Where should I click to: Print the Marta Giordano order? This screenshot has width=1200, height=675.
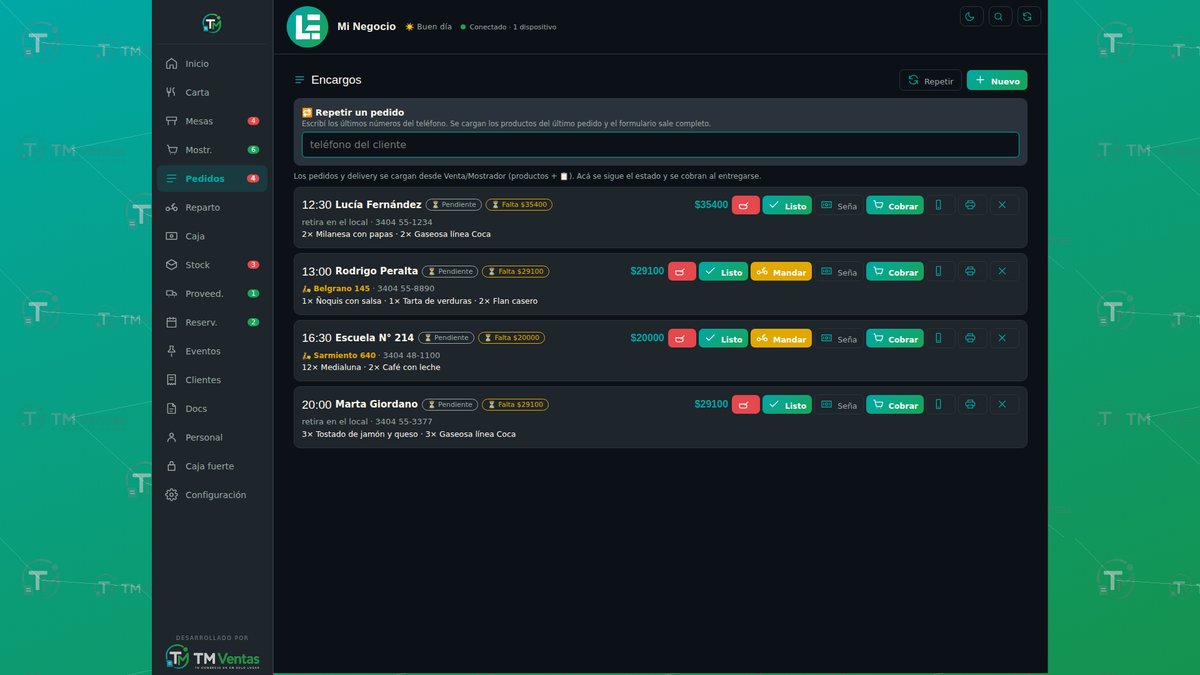(x=971, y=404)
